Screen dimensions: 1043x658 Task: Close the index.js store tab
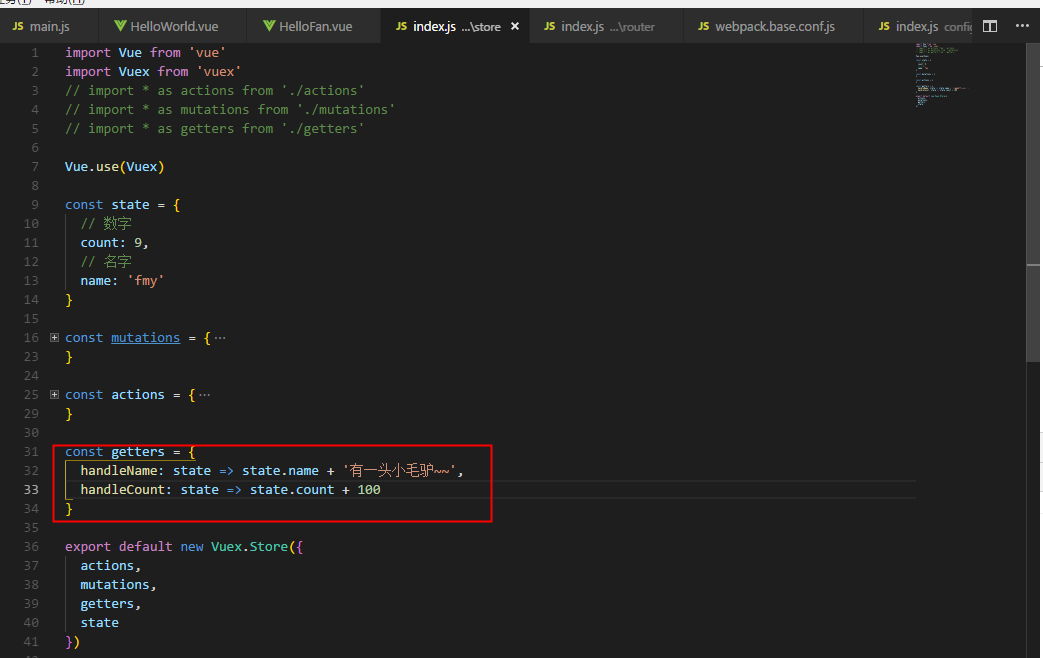click(x=515, y=27)
